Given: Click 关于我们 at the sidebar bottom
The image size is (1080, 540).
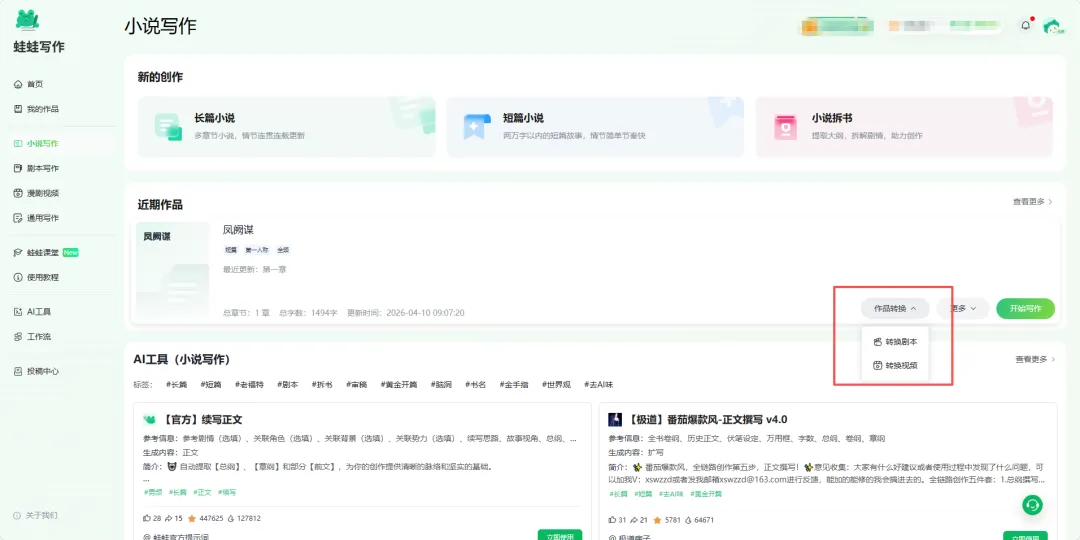Looking at the screenshot, I should click(35, 515).
